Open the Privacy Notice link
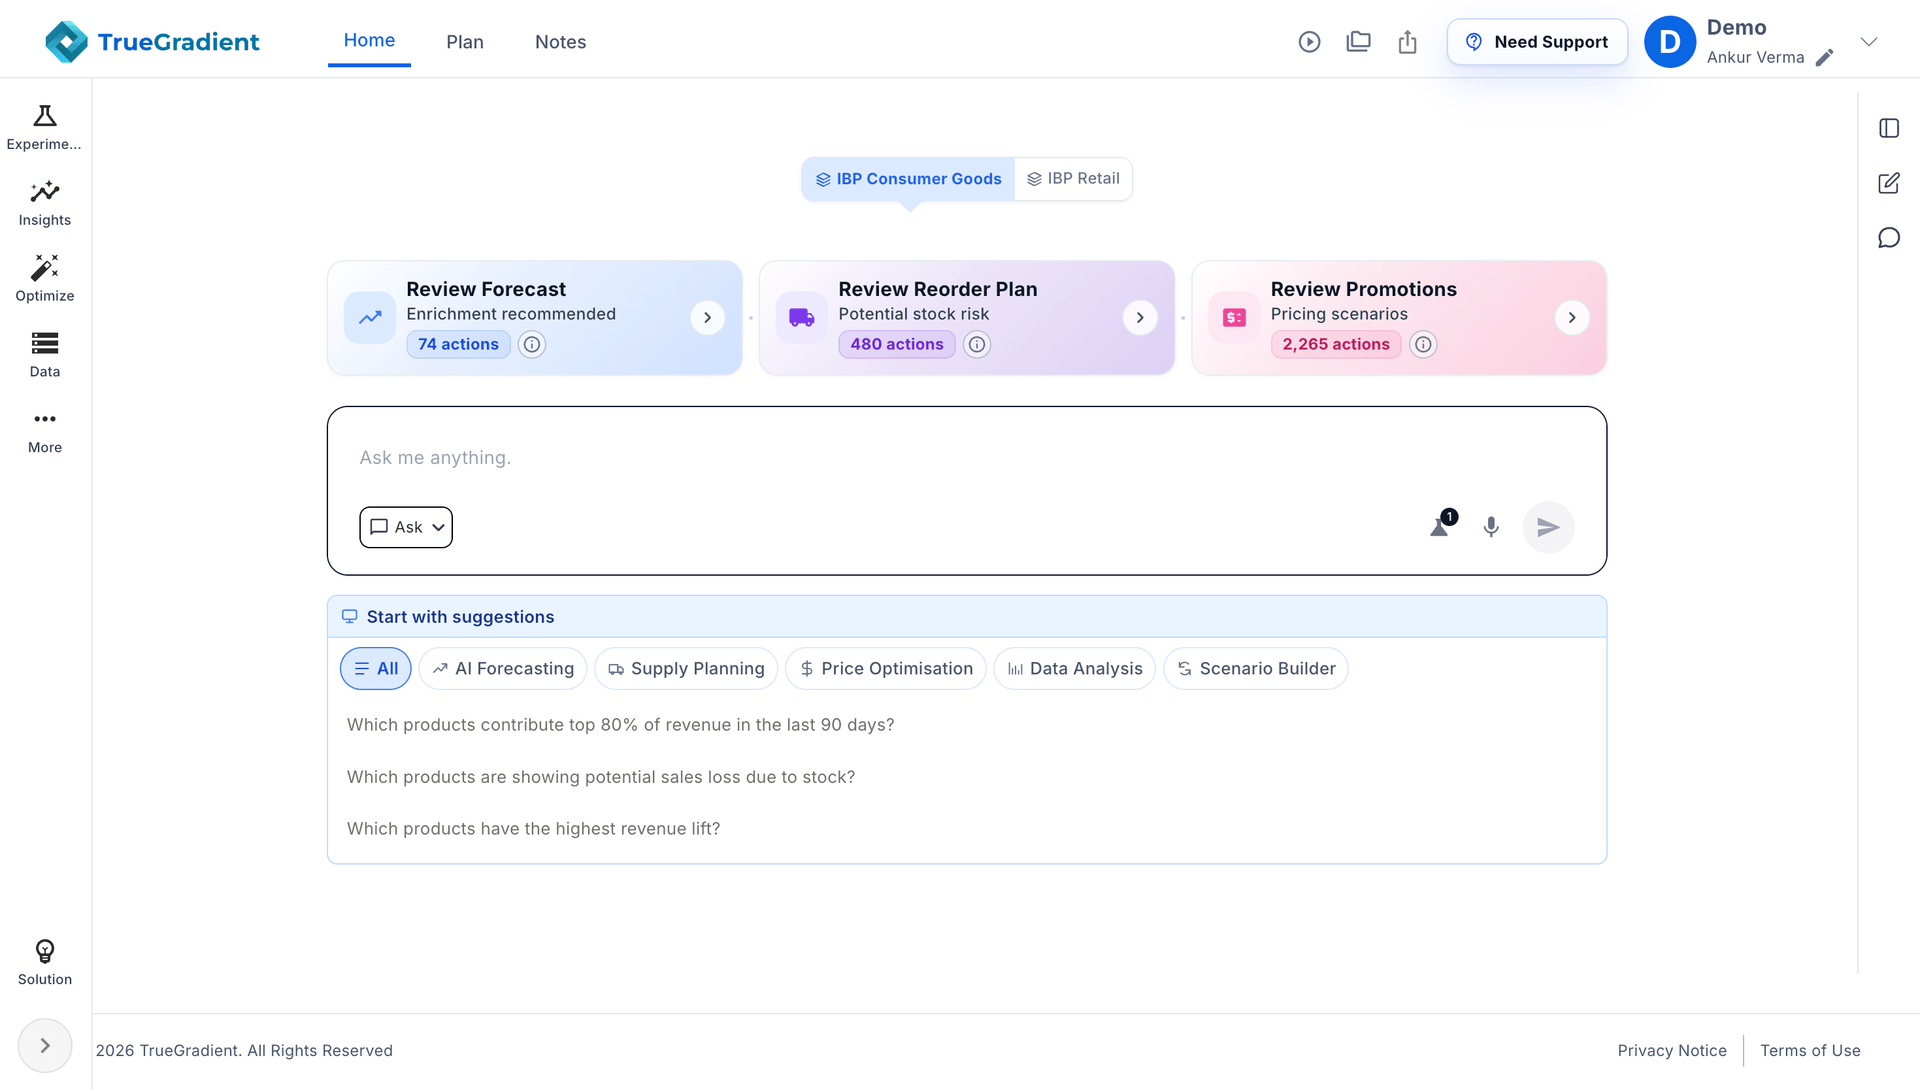The height and width of the screenshot is (1090, 1920). pos(1672,1050)
